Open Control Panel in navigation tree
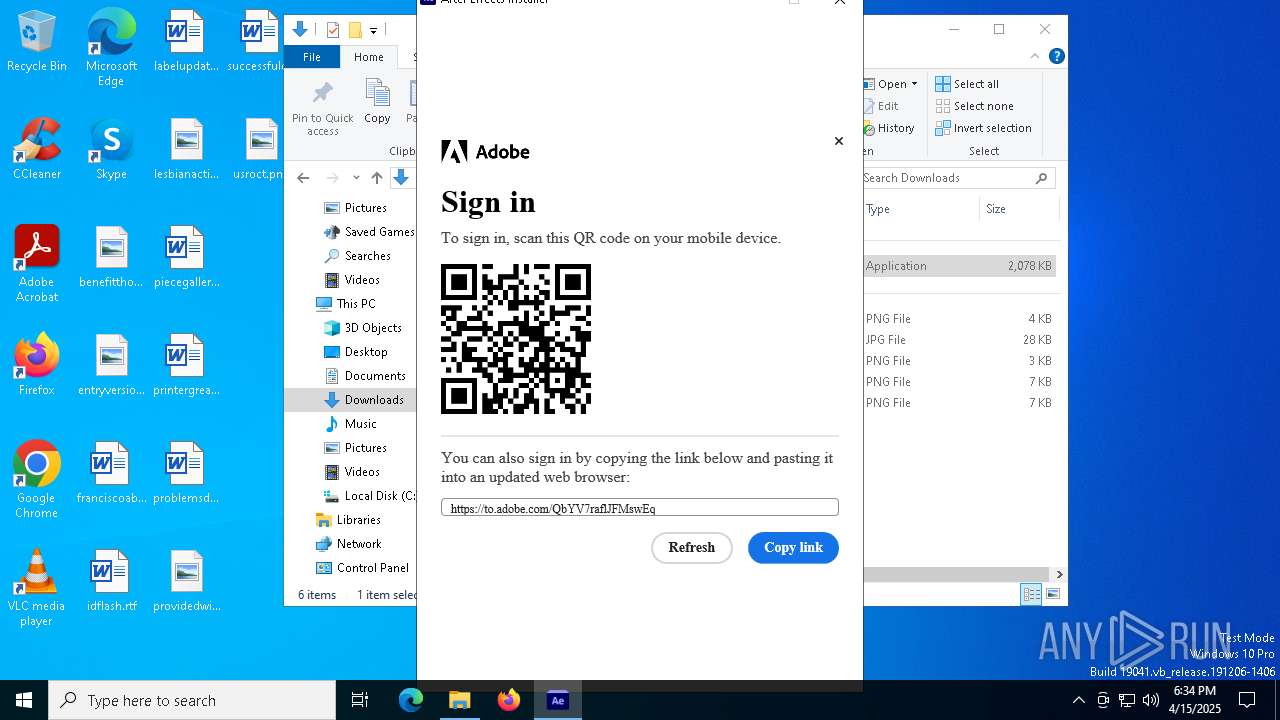This screenshot has height=720, width=1280. click(x=363, y=568)
